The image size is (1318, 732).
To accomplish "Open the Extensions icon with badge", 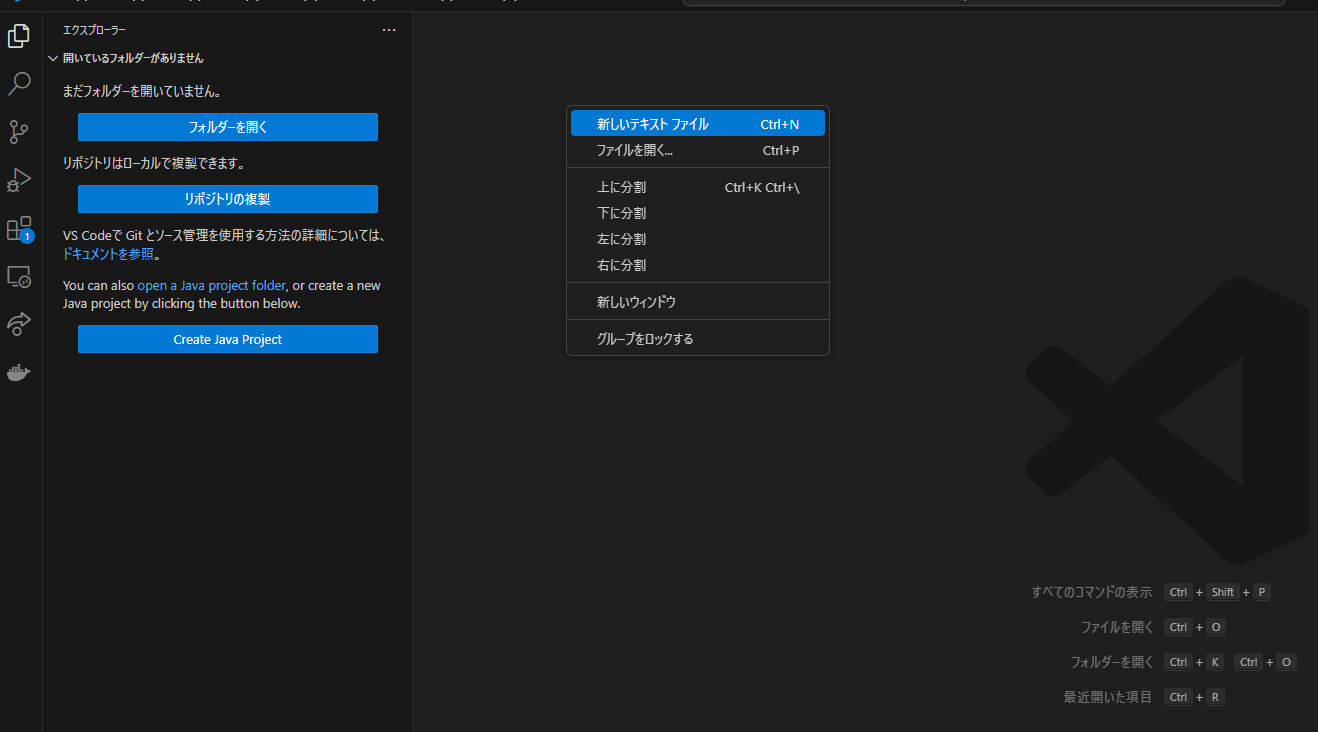I will (x=19, y=228).
